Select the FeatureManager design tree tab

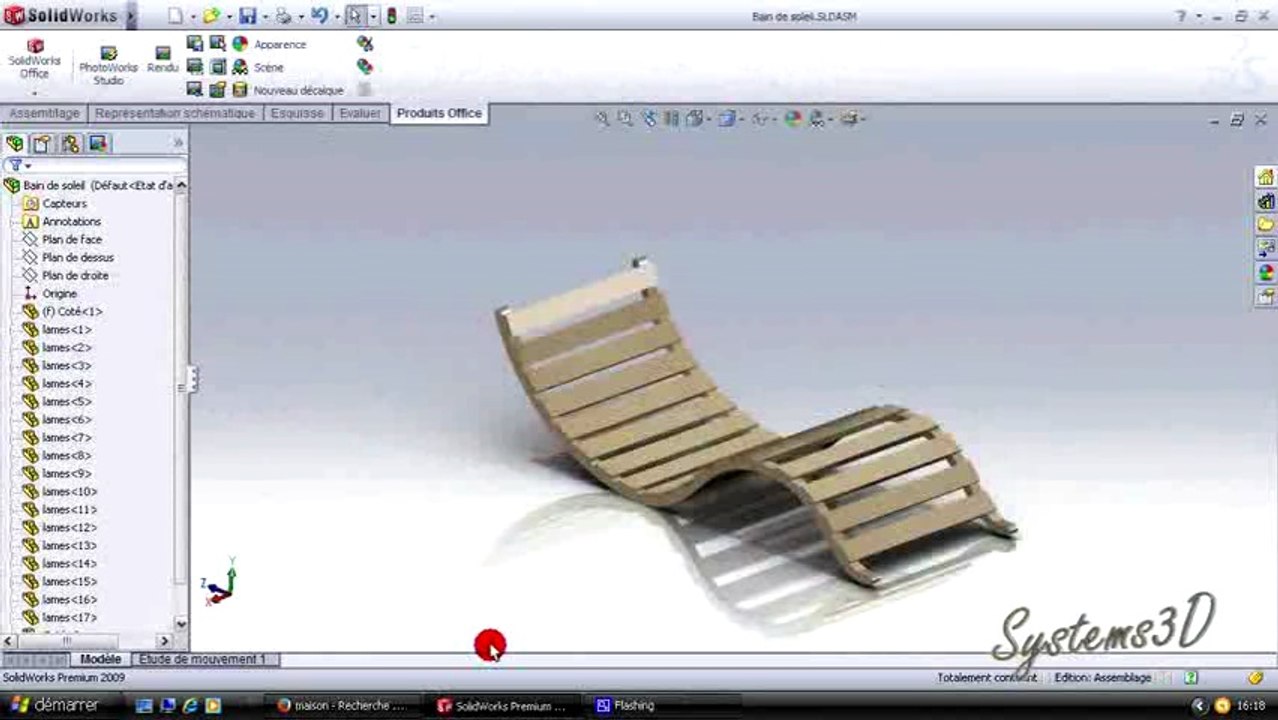click(15, 143)
